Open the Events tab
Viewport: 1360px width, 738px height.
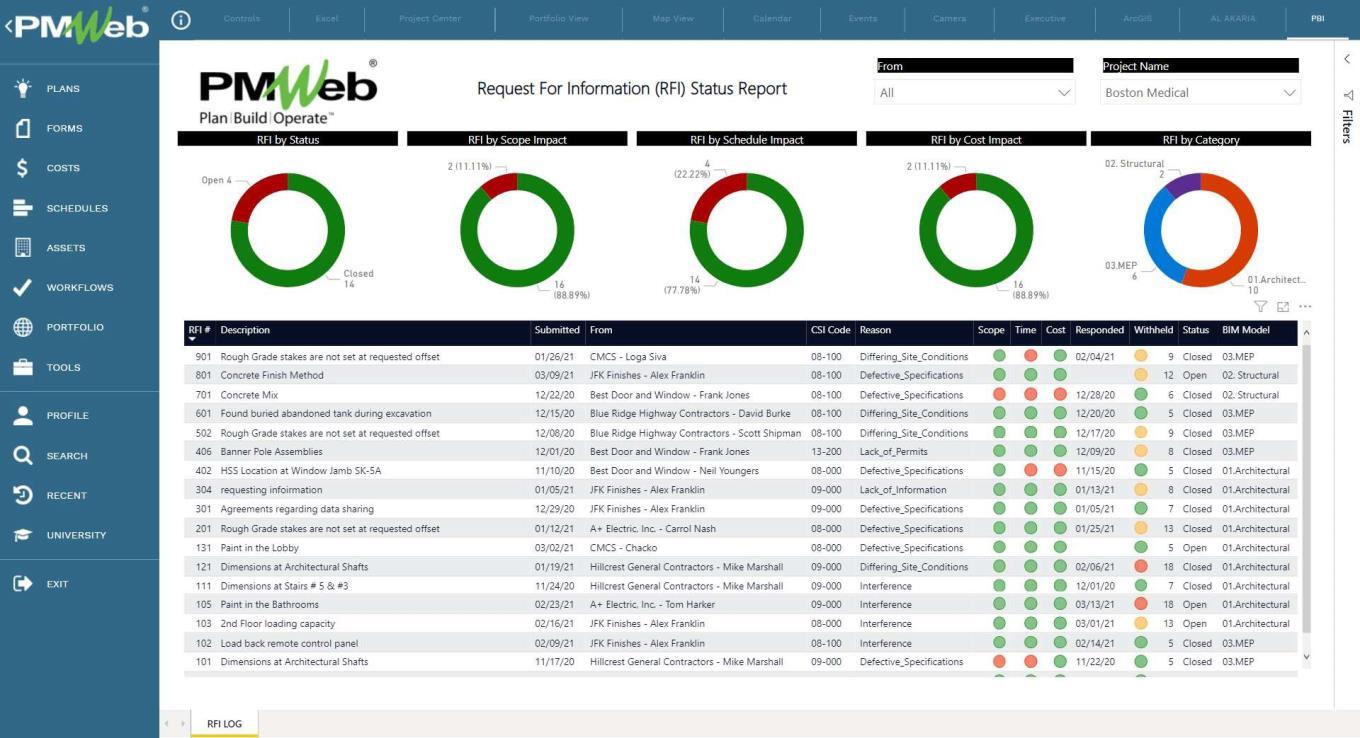(863, 19)
